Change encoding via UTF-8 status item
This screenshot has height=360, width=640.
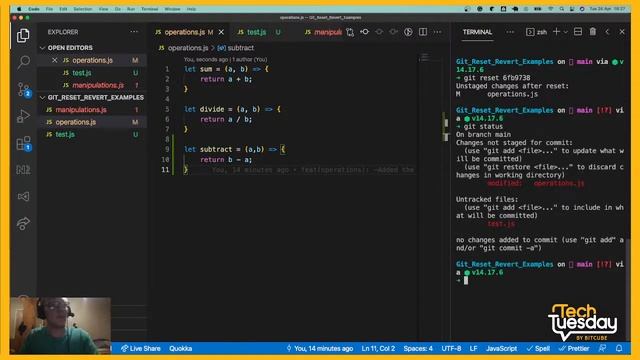click(x=451, y=348)
